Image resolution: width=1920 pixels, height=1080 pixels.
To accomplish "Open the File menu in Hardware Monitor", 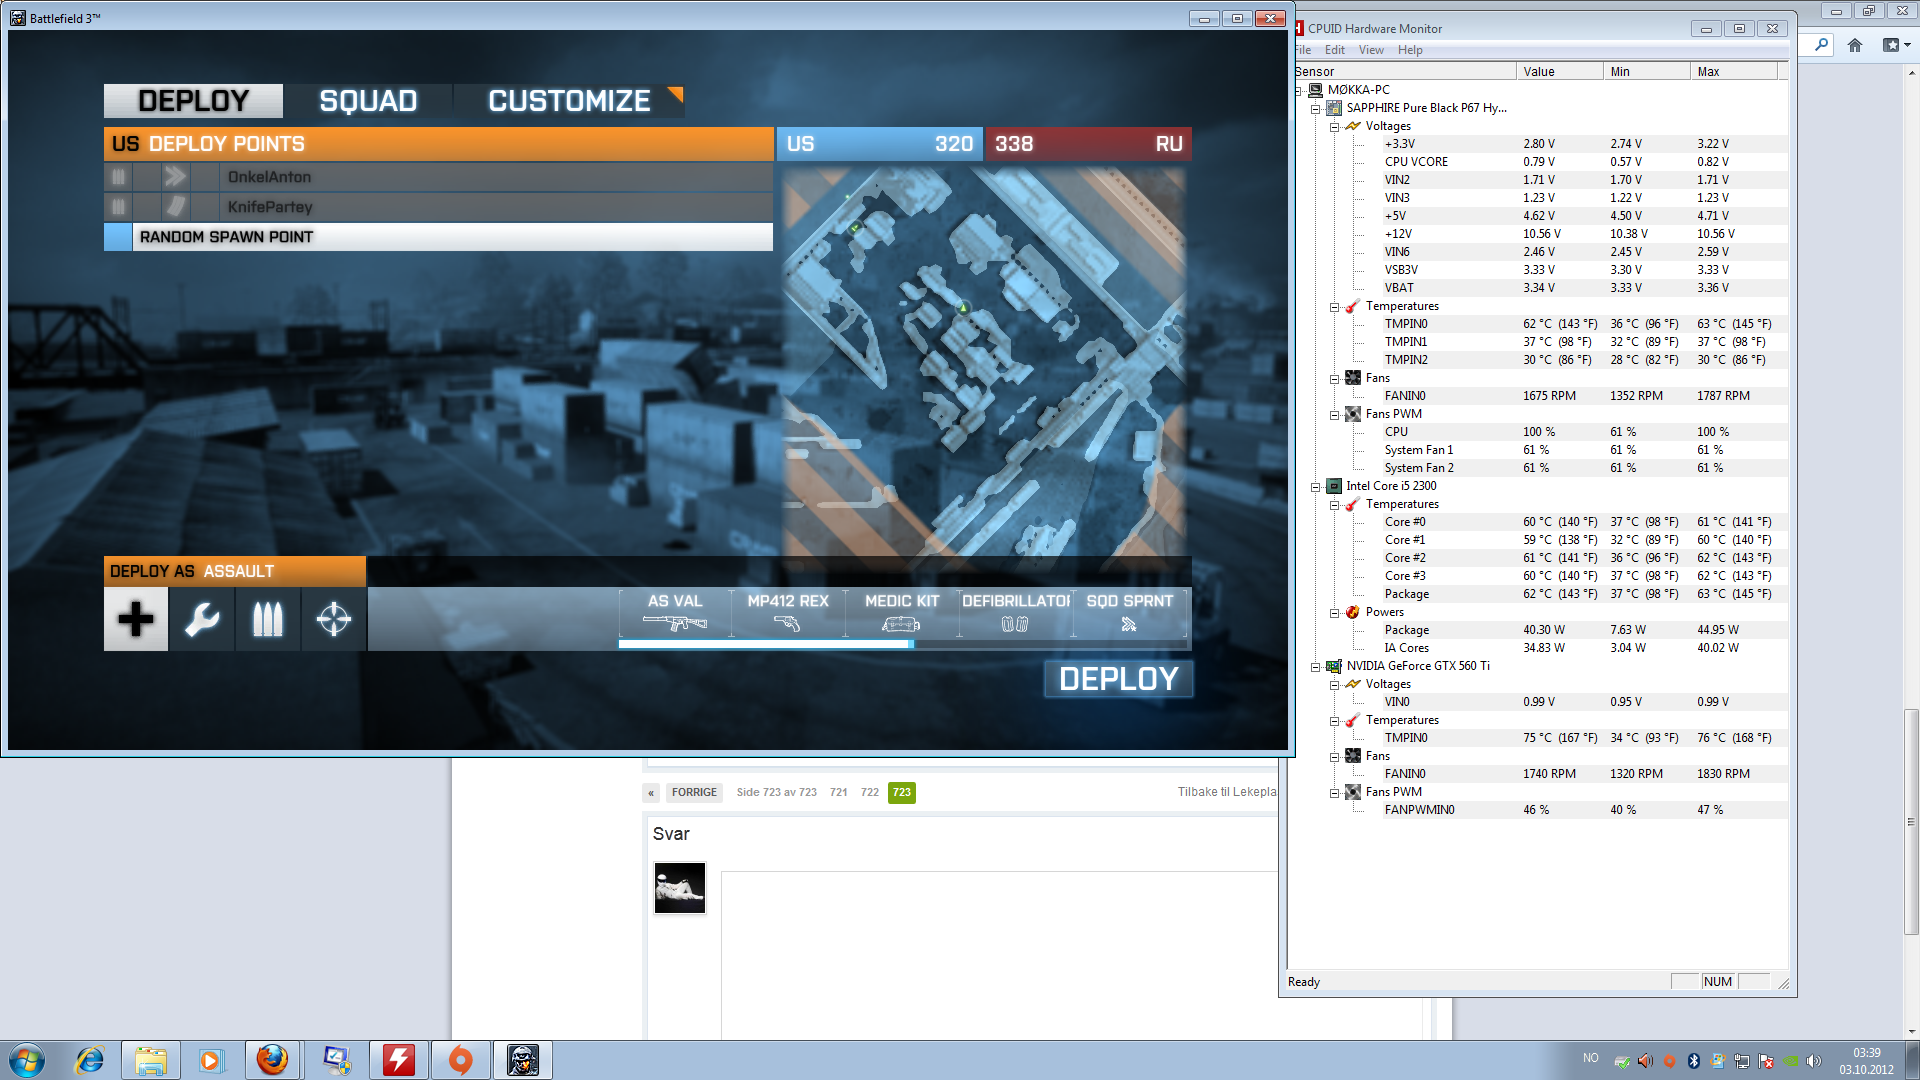I will [x=1303, y=50].
